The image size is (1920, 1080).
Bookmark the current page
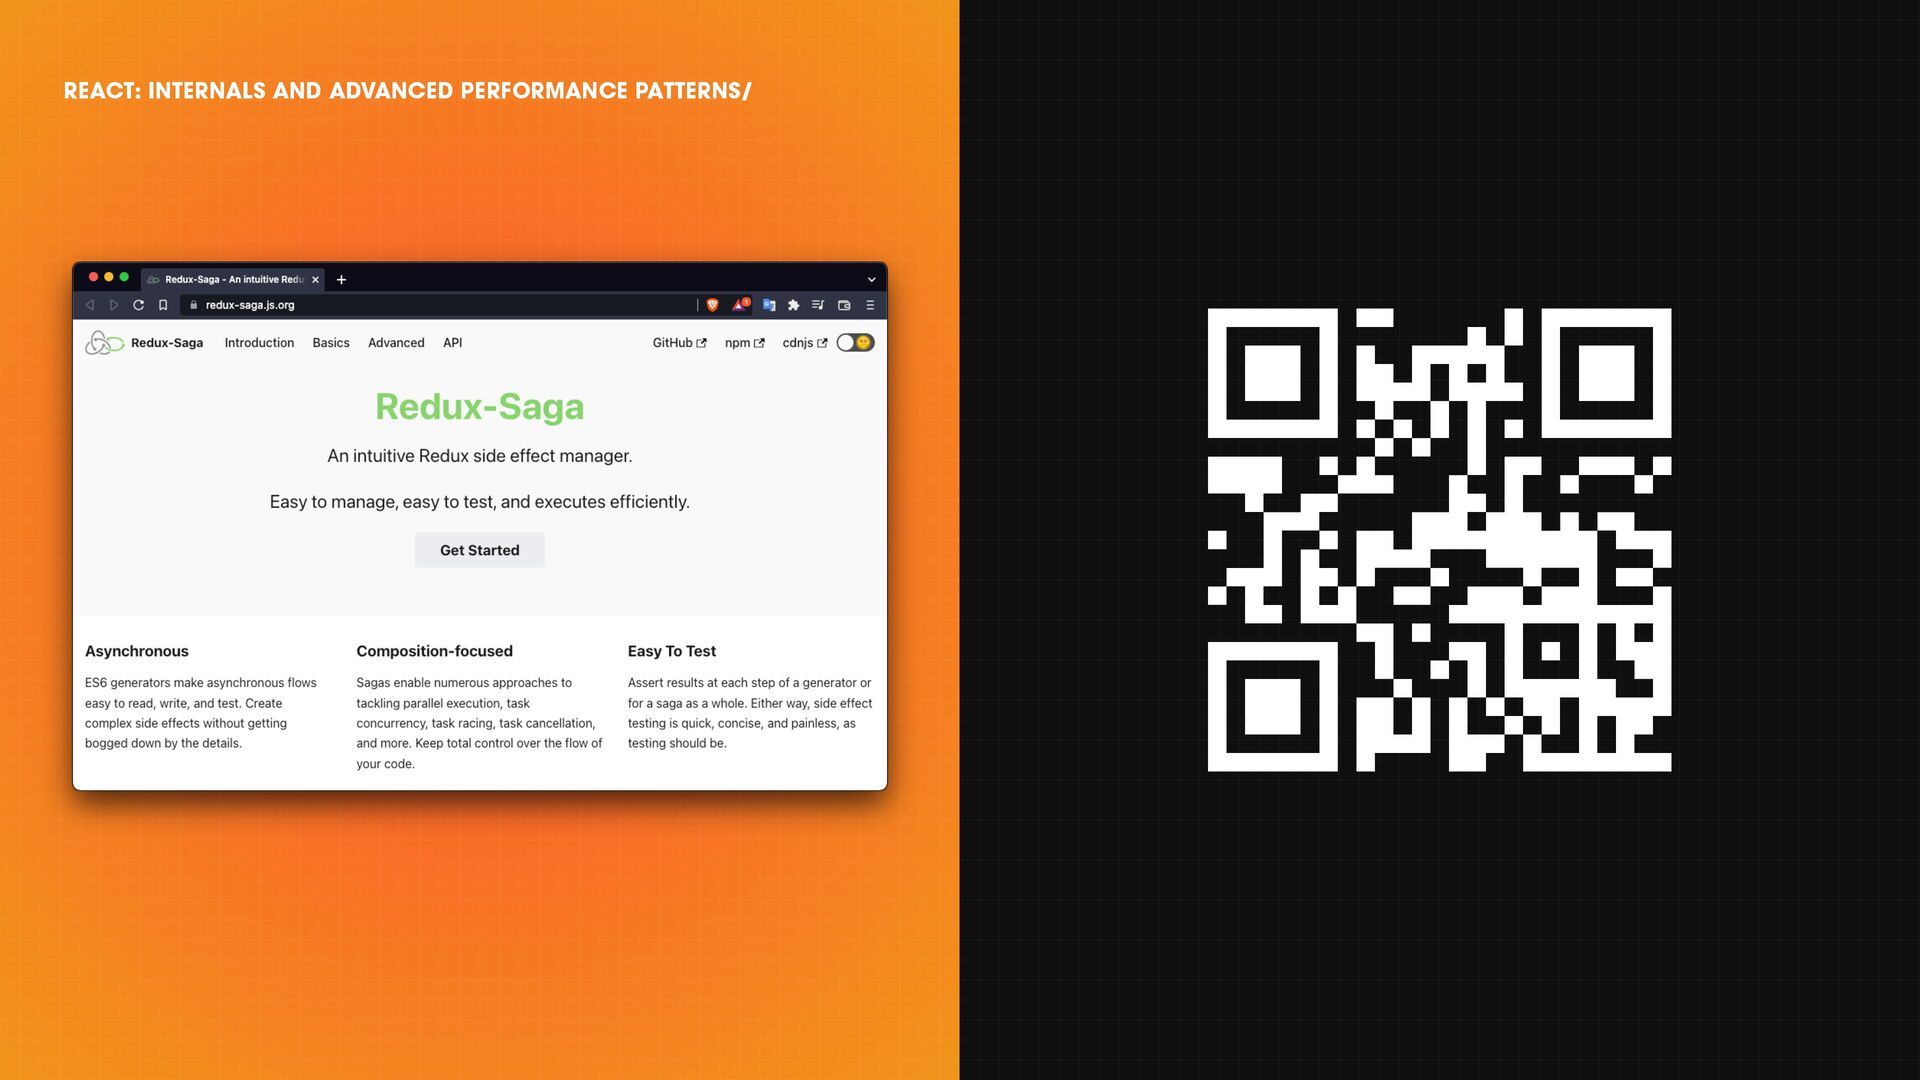point(163,305)
